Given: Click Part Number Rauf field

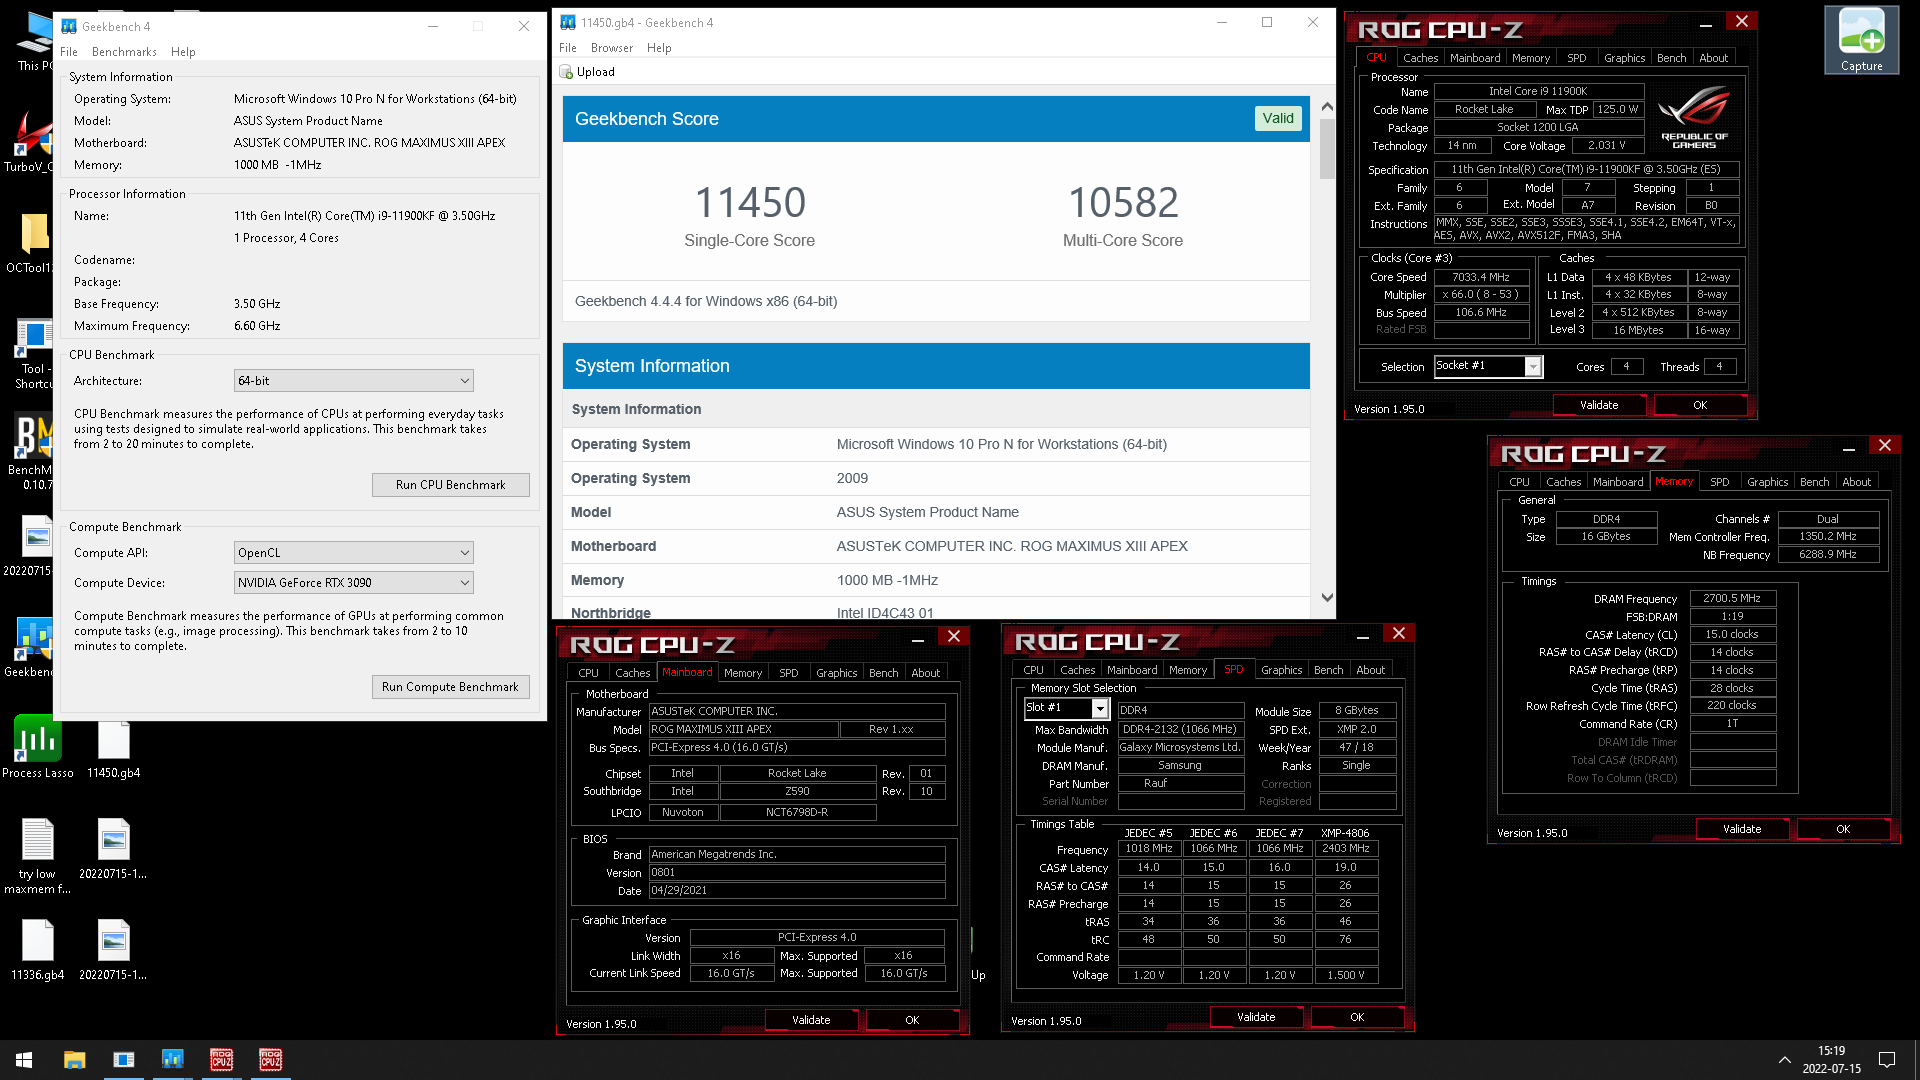Looking at the screenshot, I should coord(1180,784).
